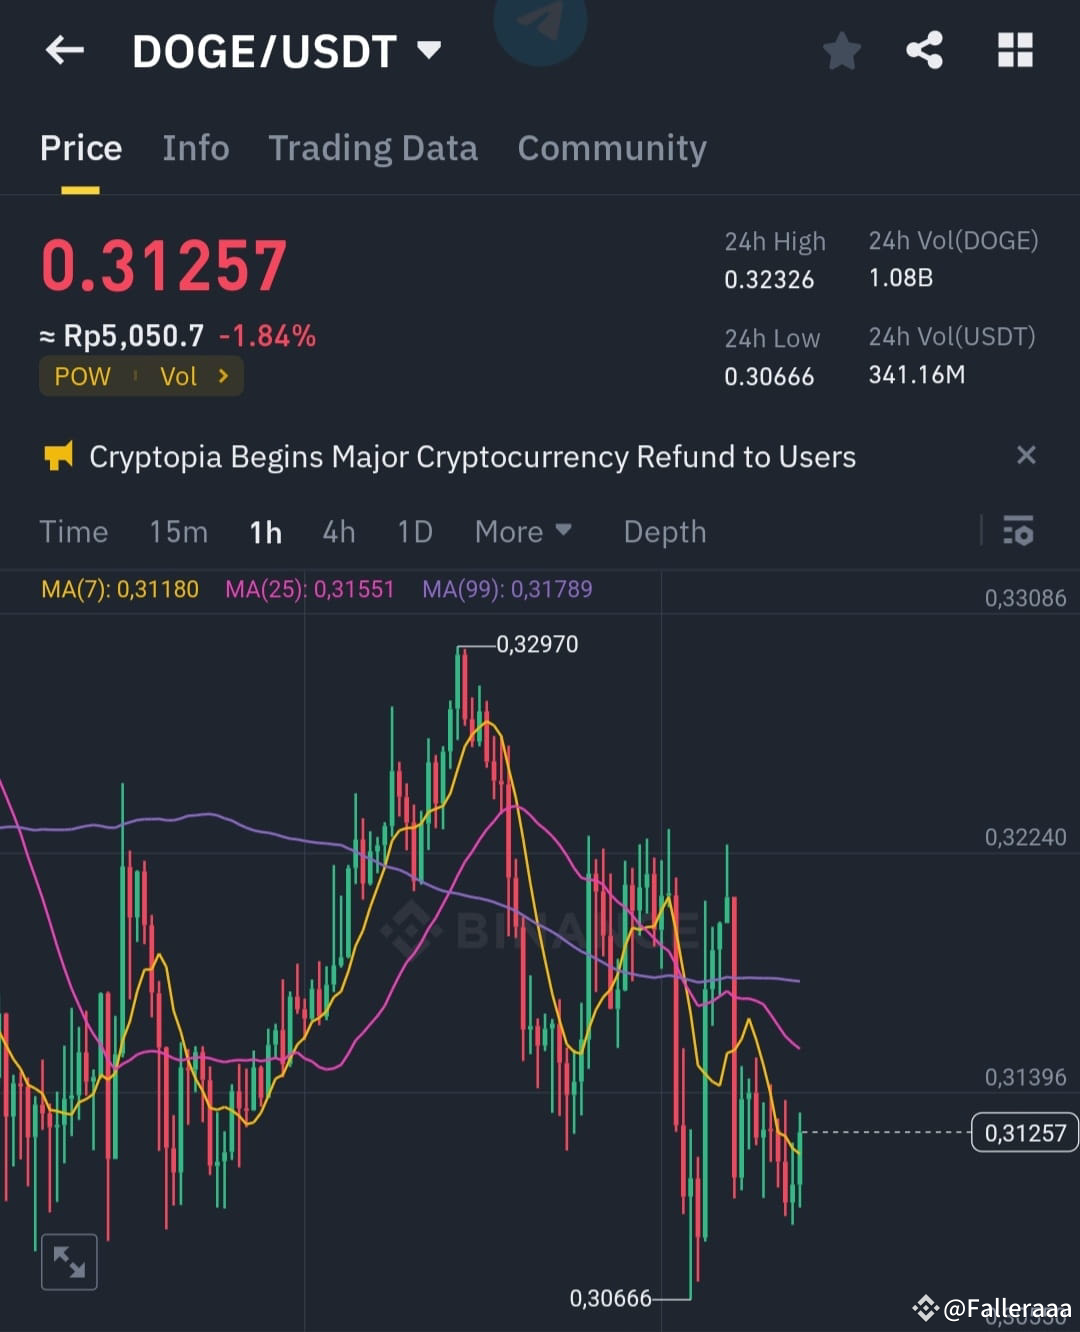This screenshot has width=1080, height=1332.
Task: Dismiss the news banner with X
Action: (1026, 456)
